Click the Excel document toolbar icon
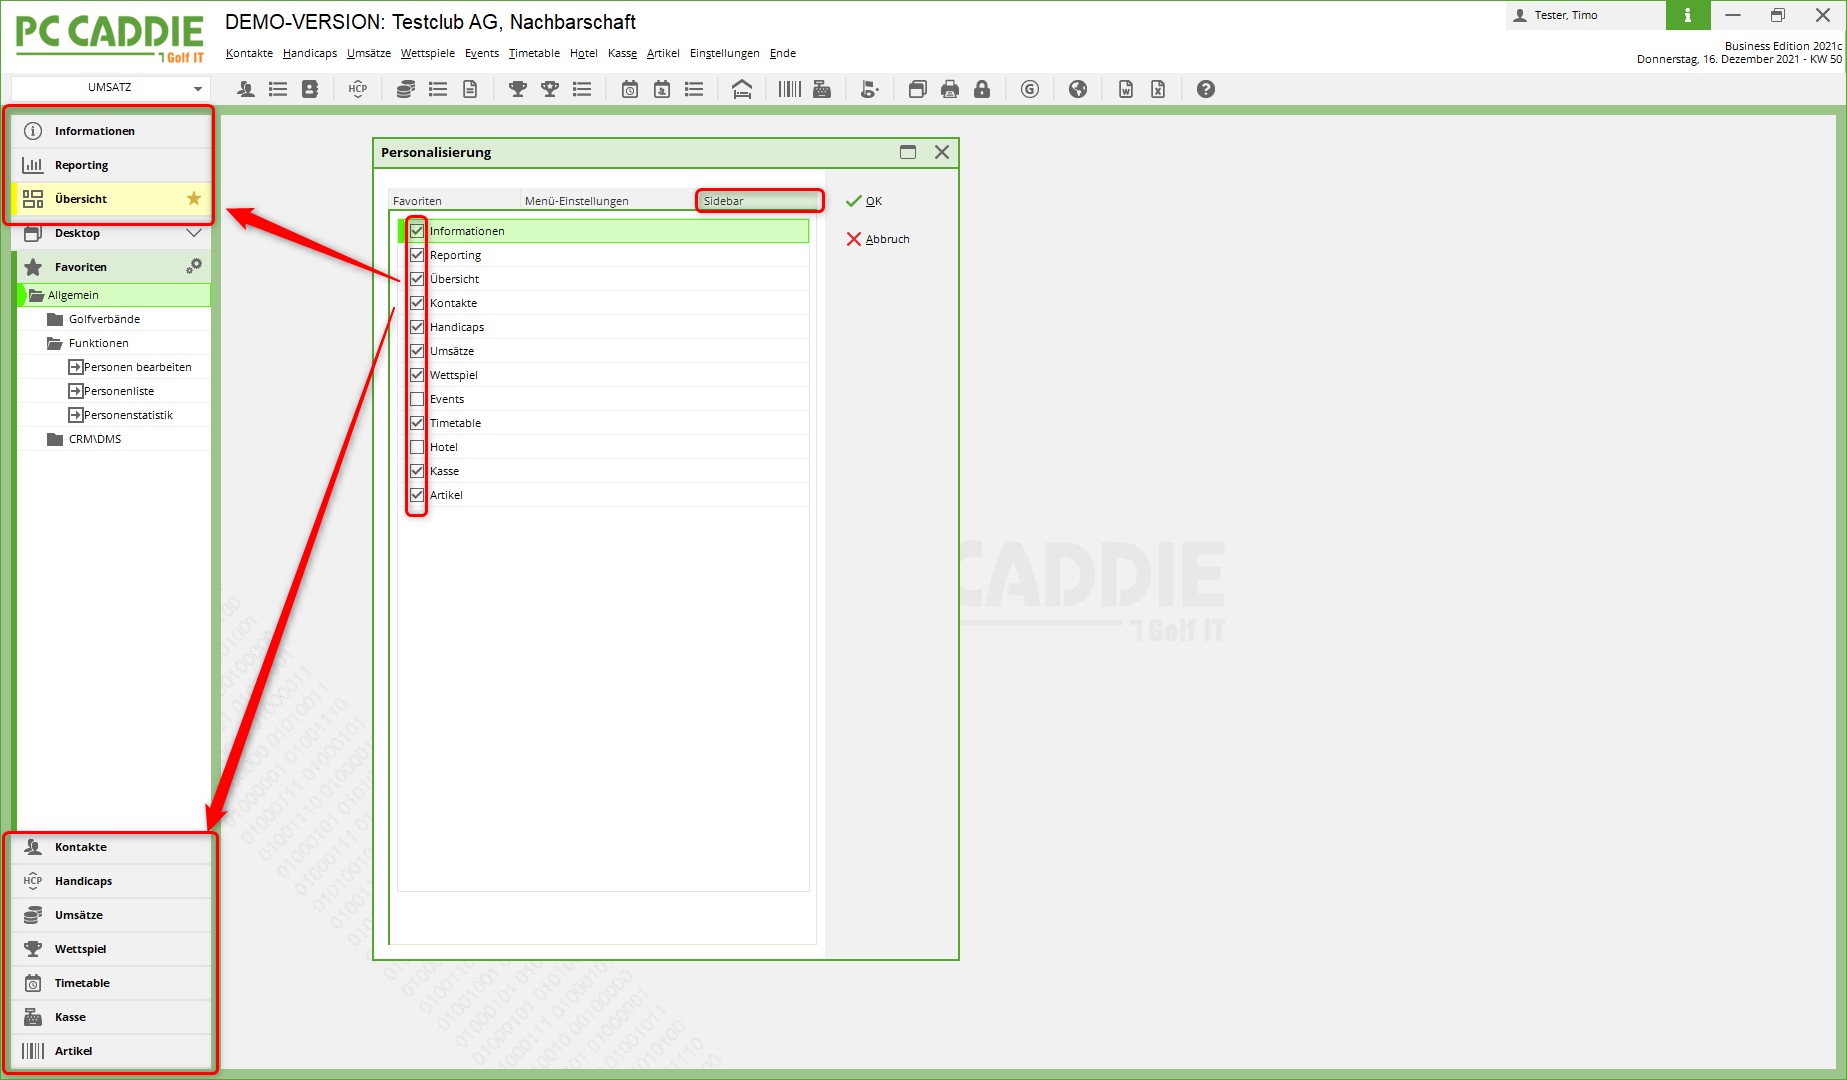The width and height of the screenshot is (1847, 1080). (1158, 89)
